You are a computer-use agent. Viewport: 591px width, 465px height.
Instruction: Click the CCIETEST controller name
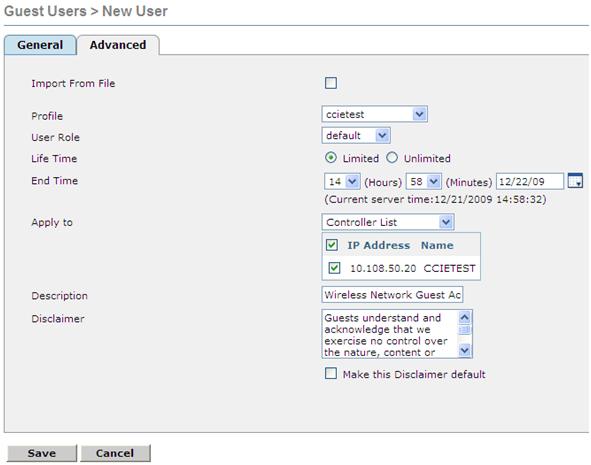[x=449, y=268]
